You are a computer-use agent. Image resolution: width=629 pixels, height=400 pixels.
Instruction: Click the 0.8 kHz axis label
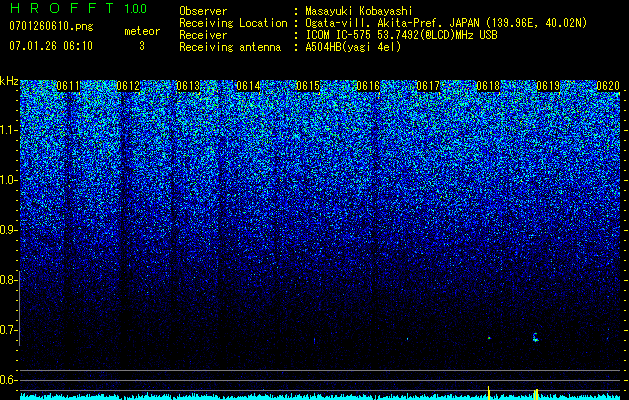click(x=9, y=280)
